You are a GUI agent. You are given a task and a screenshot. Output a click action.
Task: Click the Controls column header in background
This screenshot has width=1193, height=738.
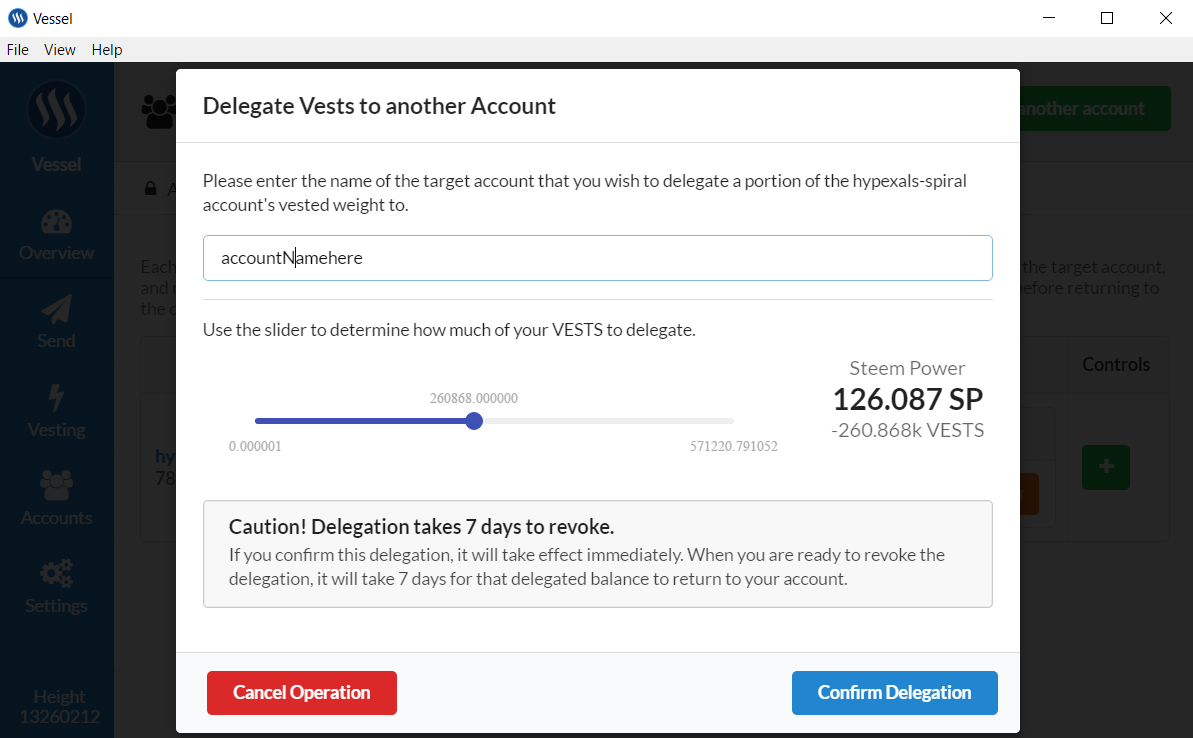[1115, 364]
